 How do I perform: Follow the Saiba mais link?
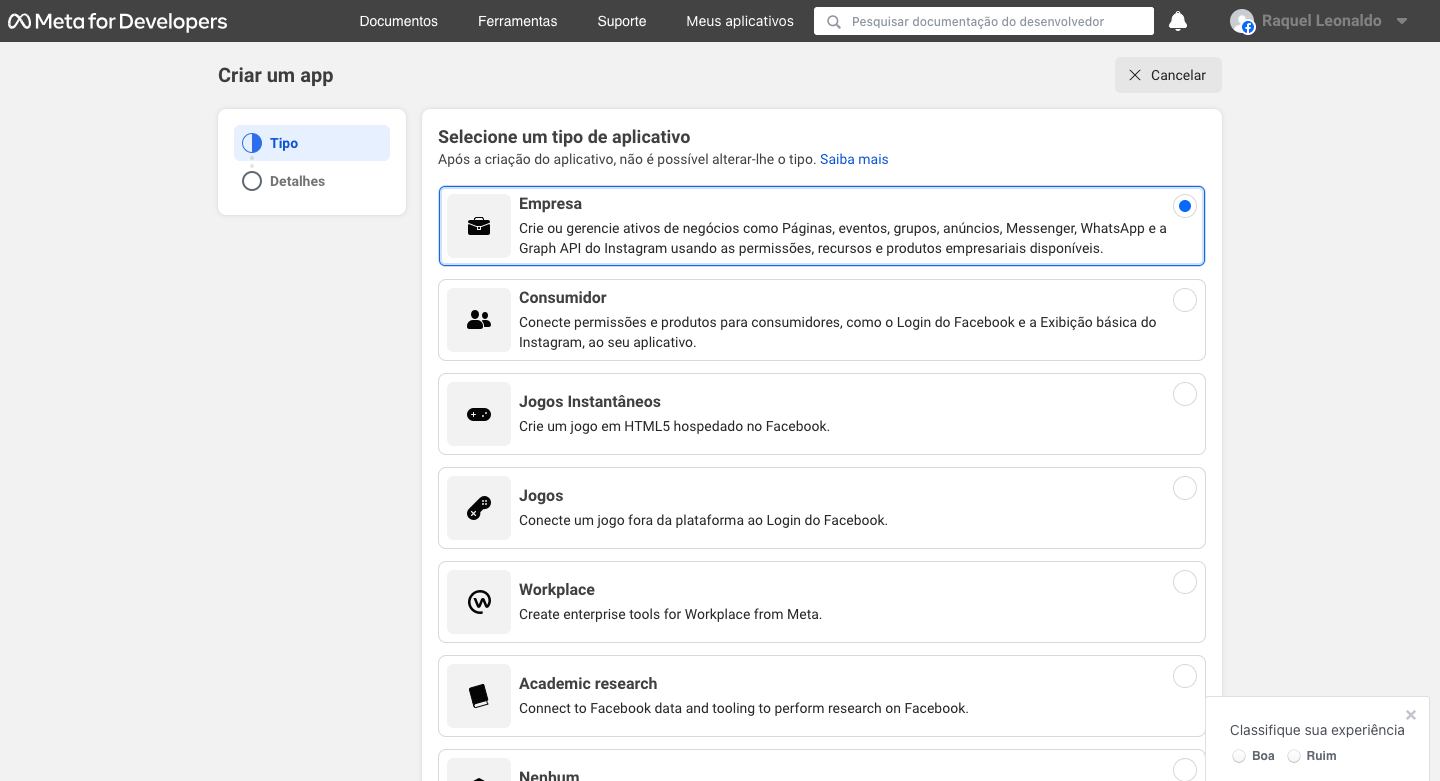click(854, 159)
